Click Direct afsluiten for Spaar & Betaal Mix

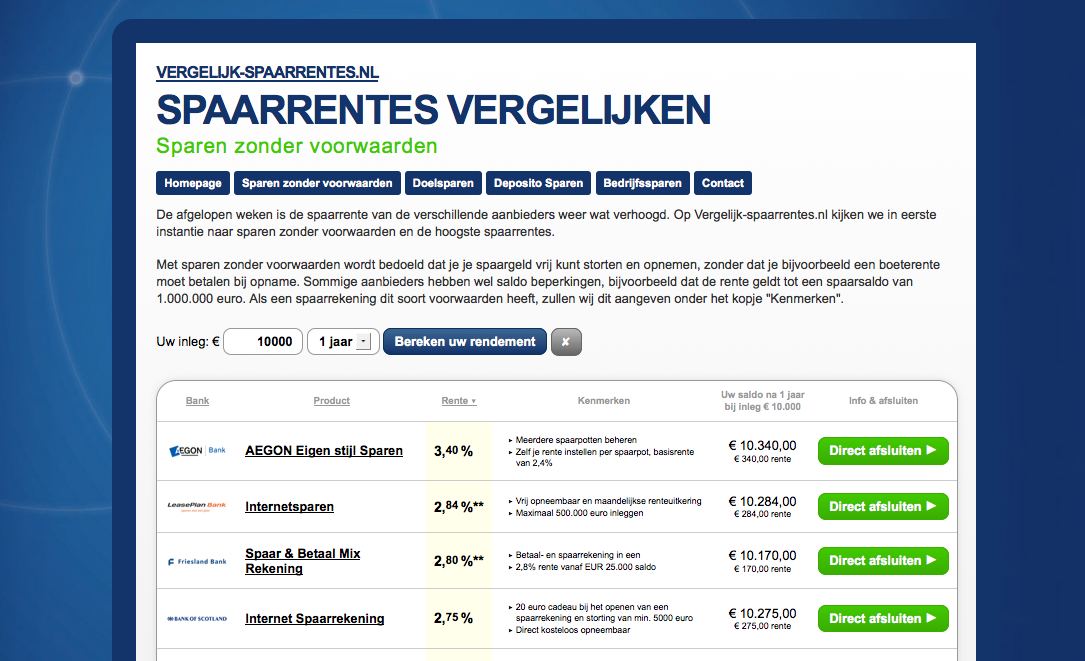(883, 561)
